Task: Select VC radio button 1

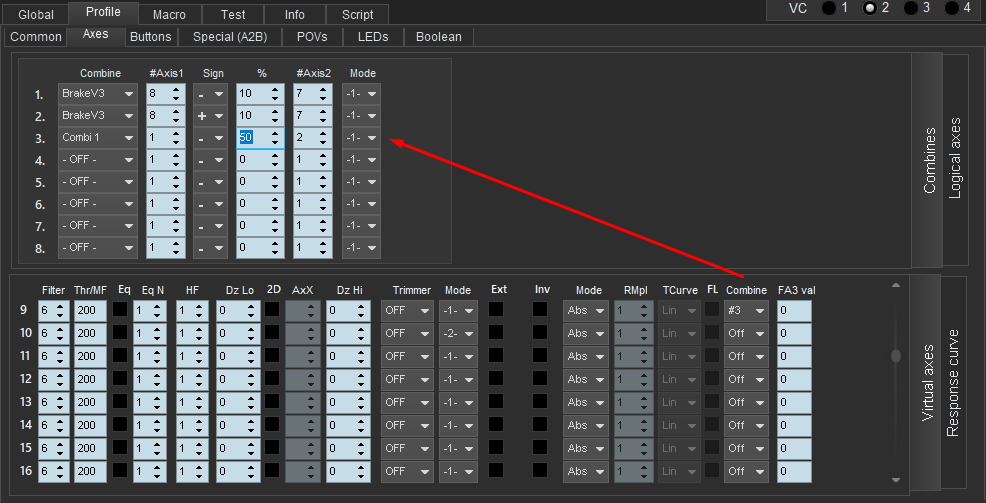Action: pos(829,8)
